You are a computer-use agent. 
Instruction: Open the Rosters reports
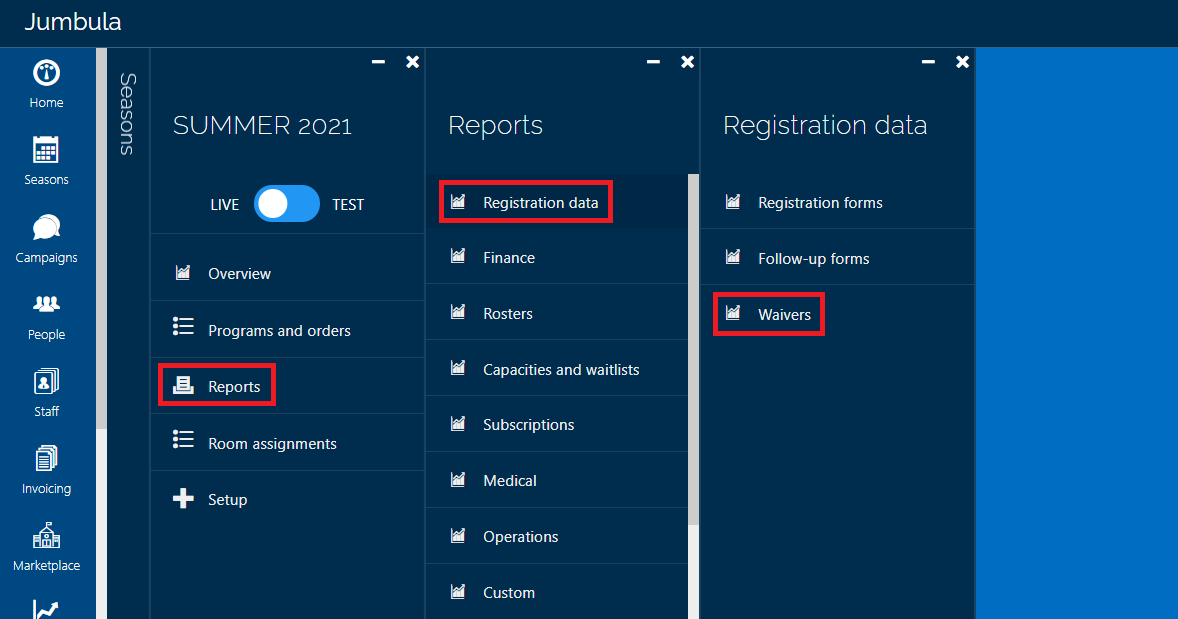tap(557, 313)
